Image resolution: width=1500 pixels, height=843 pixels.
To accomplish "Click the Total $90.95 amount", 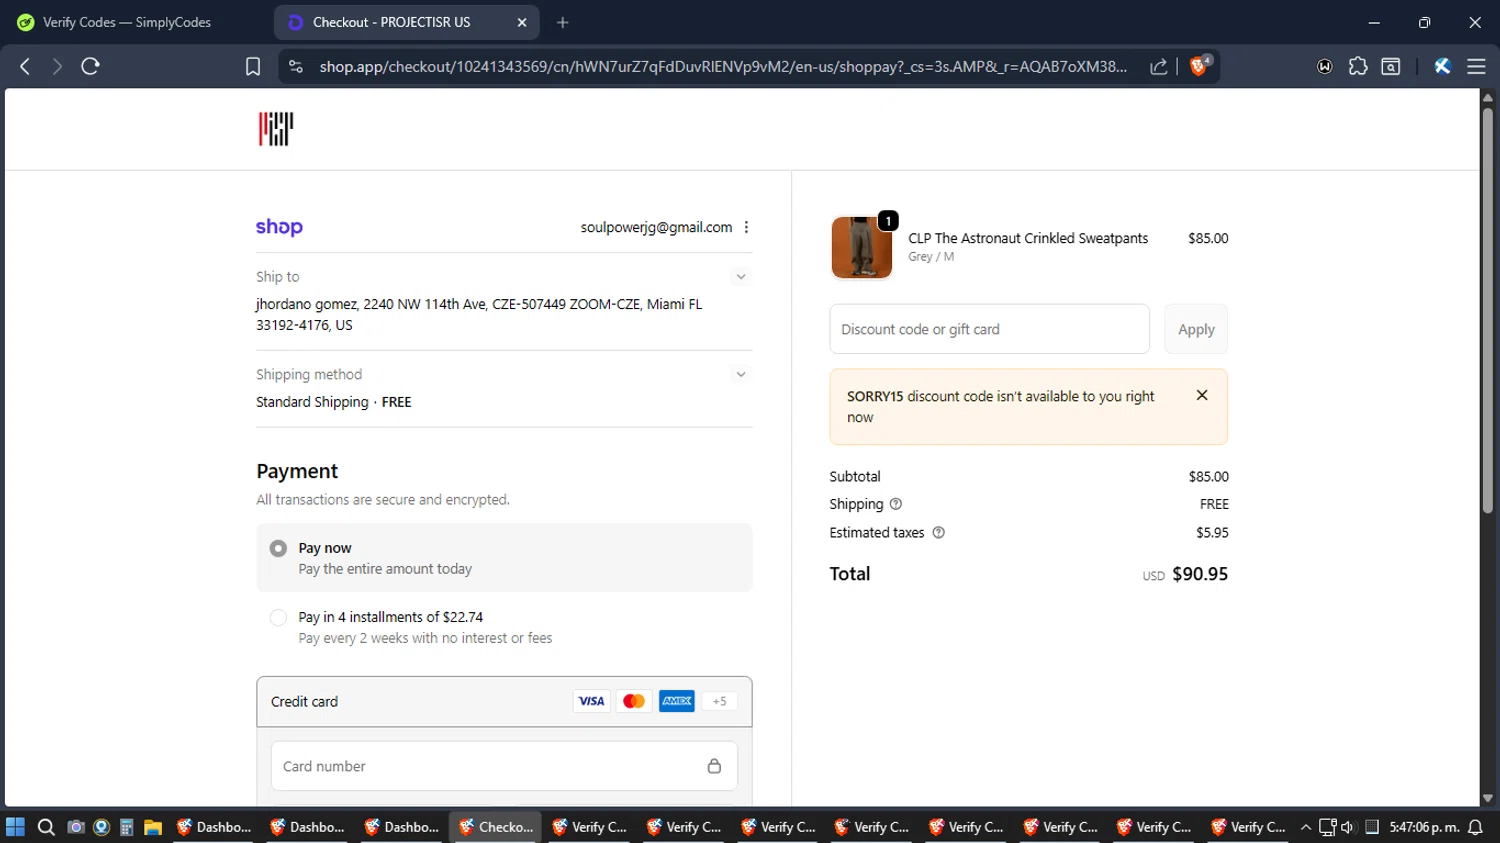I will coord(1200,574).
